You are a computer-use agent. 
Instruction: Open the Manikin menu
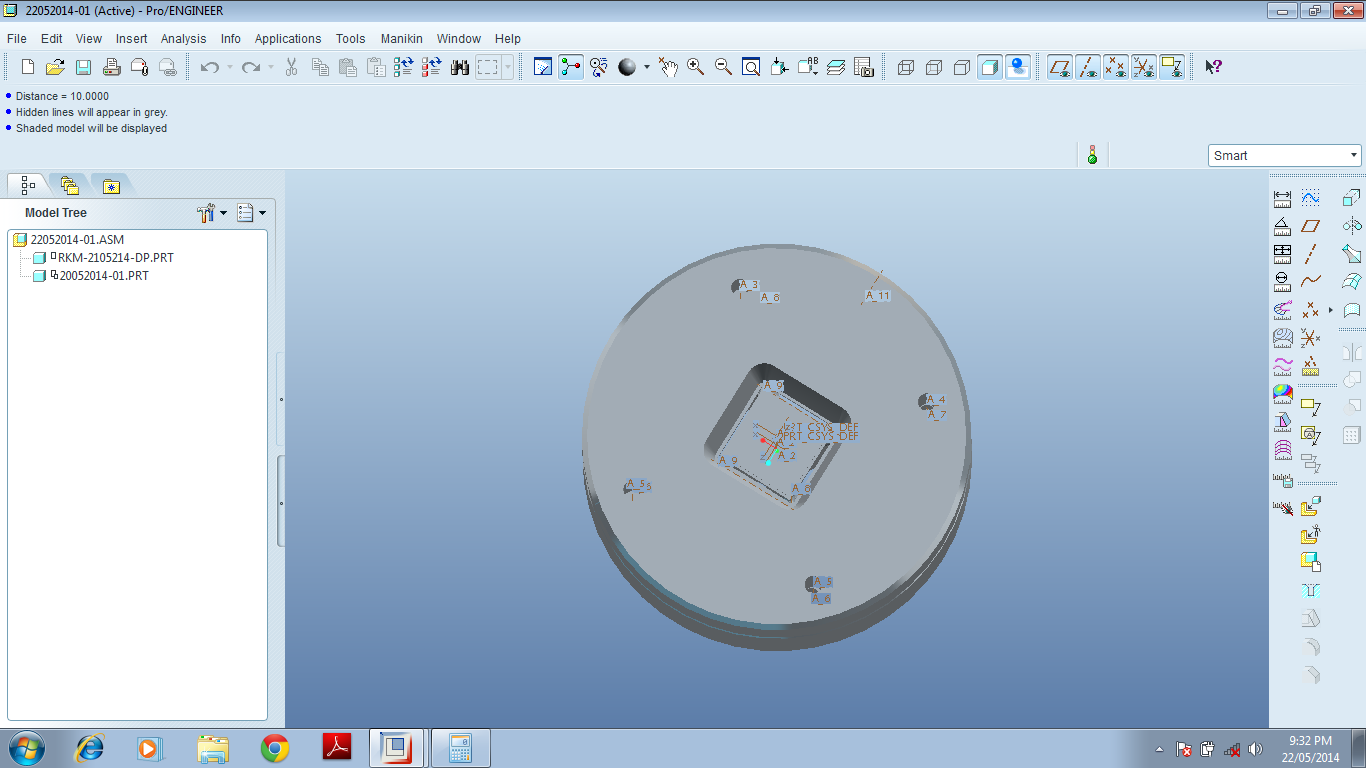tap(402, 38)
